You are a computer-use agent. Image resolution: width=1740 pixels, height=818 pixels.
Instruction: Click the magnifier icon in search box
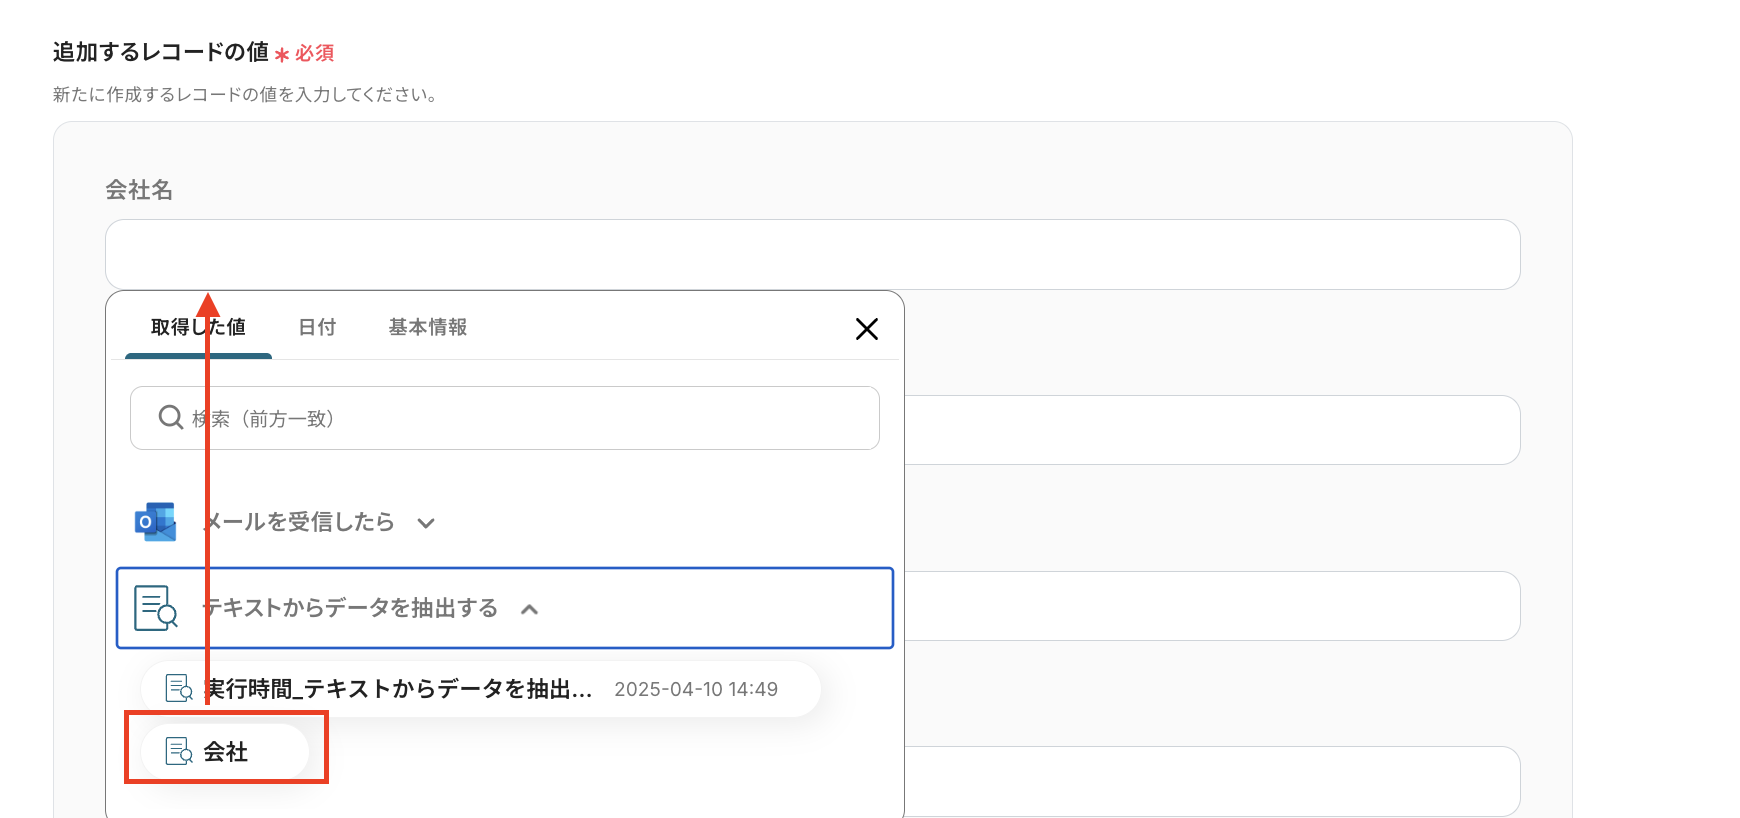[171, 417]
